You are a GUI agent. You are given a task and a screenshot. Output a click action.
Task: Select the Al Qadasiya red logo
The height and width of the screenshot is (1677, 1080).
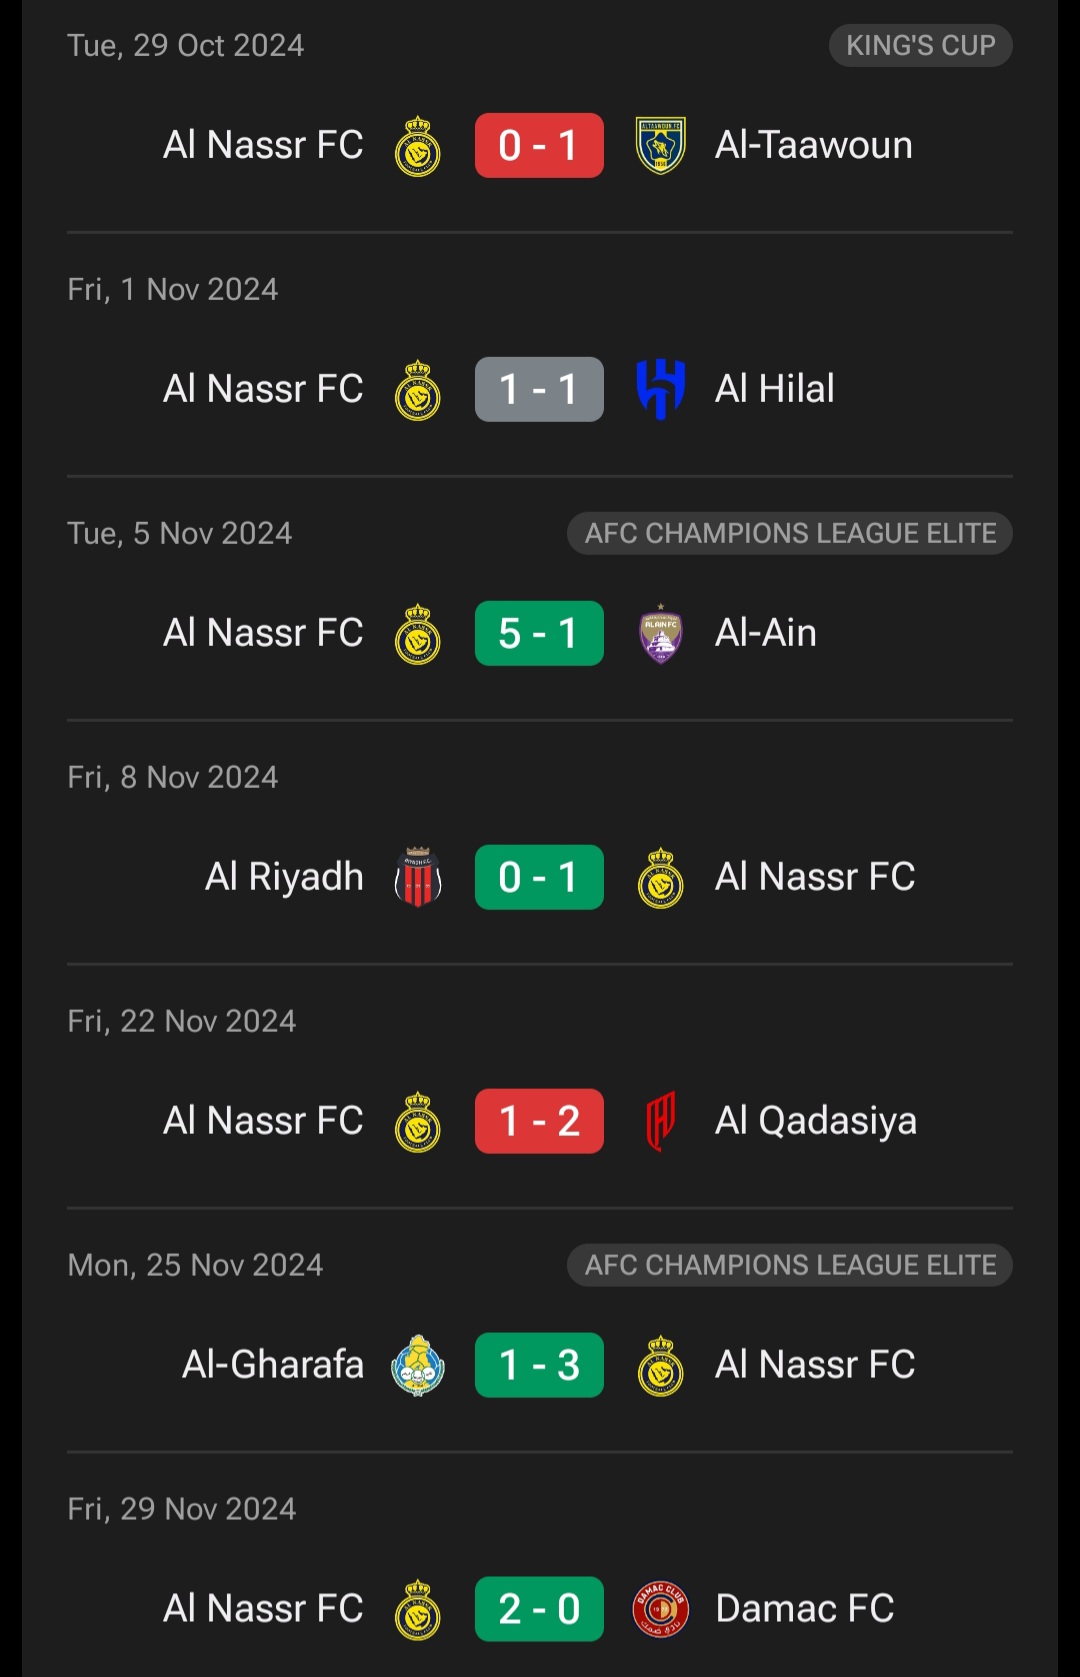[x=661, y=1121]
